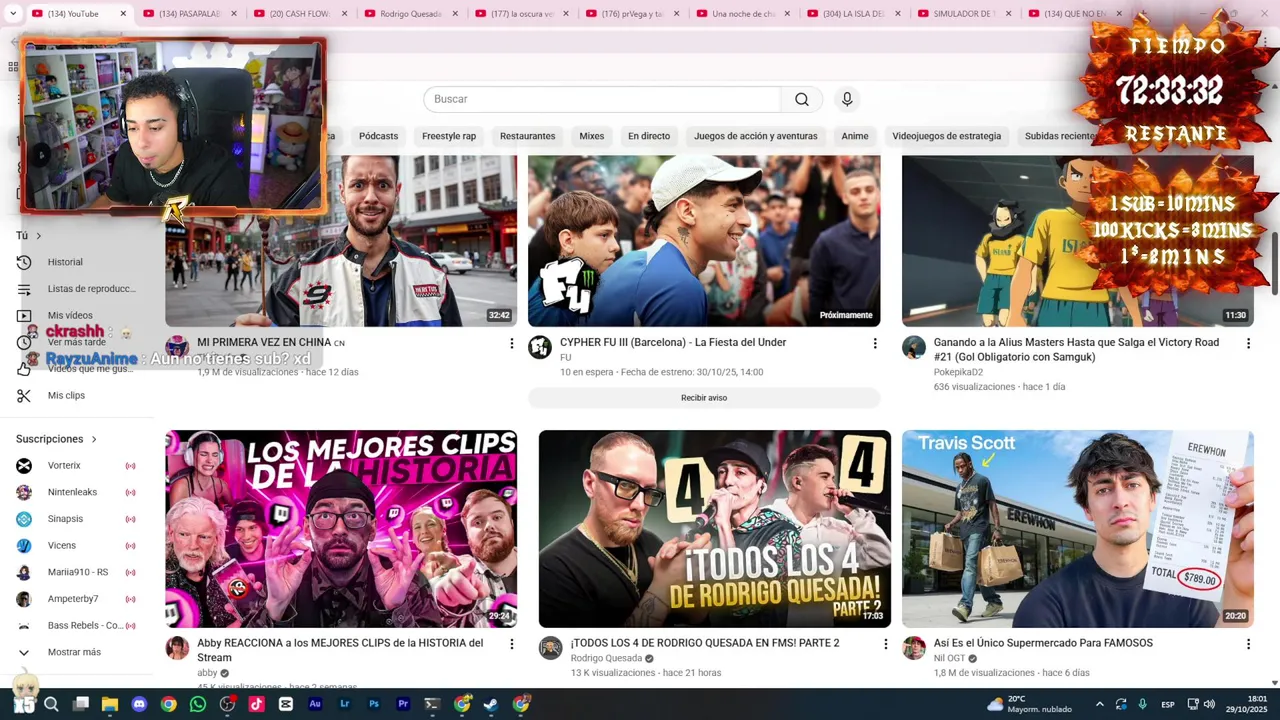Open PokepikaD2 channel avatar
The image size is (1280, 720).
pos(914,347)
